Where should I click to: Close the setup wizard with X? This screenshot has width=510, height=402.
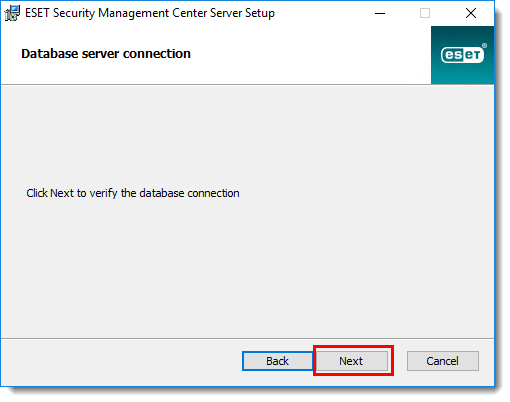click(471, 13)
